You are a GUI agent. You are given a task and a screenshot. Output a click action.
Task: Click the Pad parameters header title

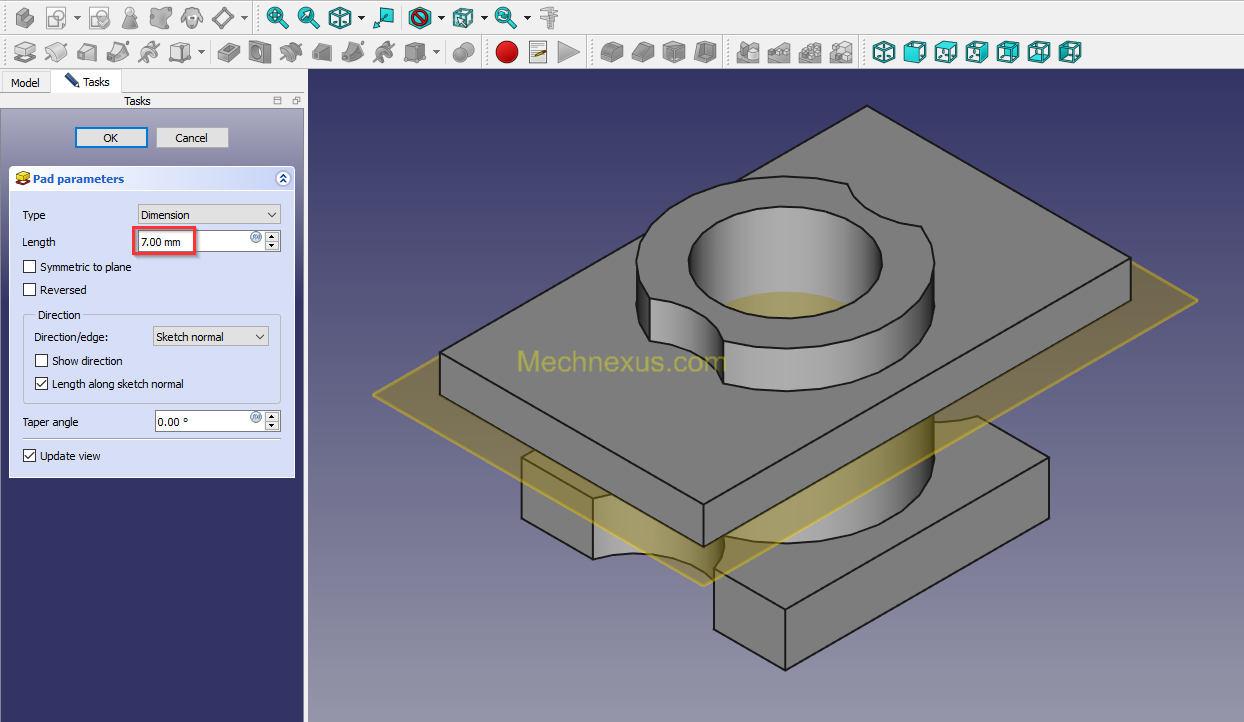(x=78, y=179)
